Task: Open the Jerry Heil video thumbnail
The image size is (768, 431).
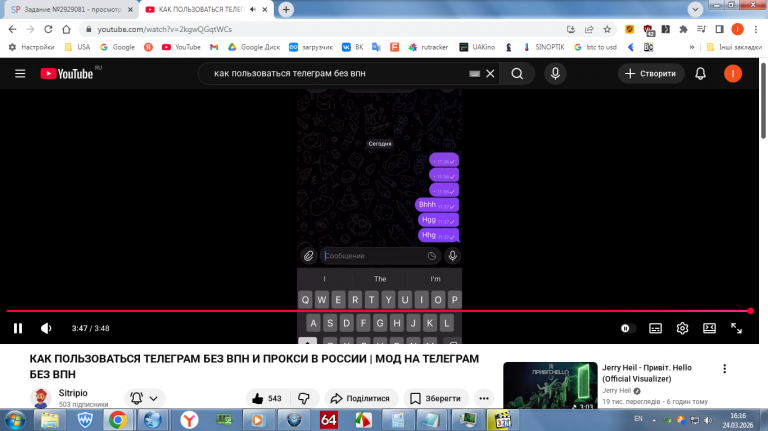Action: 550,385
